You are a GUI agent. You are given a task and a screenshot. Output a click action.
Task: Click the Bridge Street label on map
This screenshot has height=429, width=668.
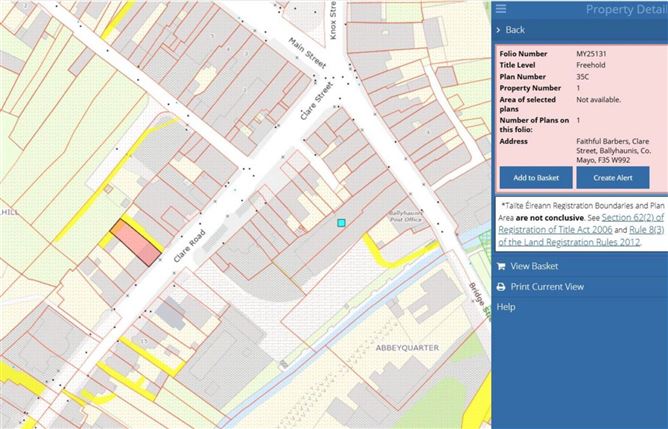tap(480, 301)
